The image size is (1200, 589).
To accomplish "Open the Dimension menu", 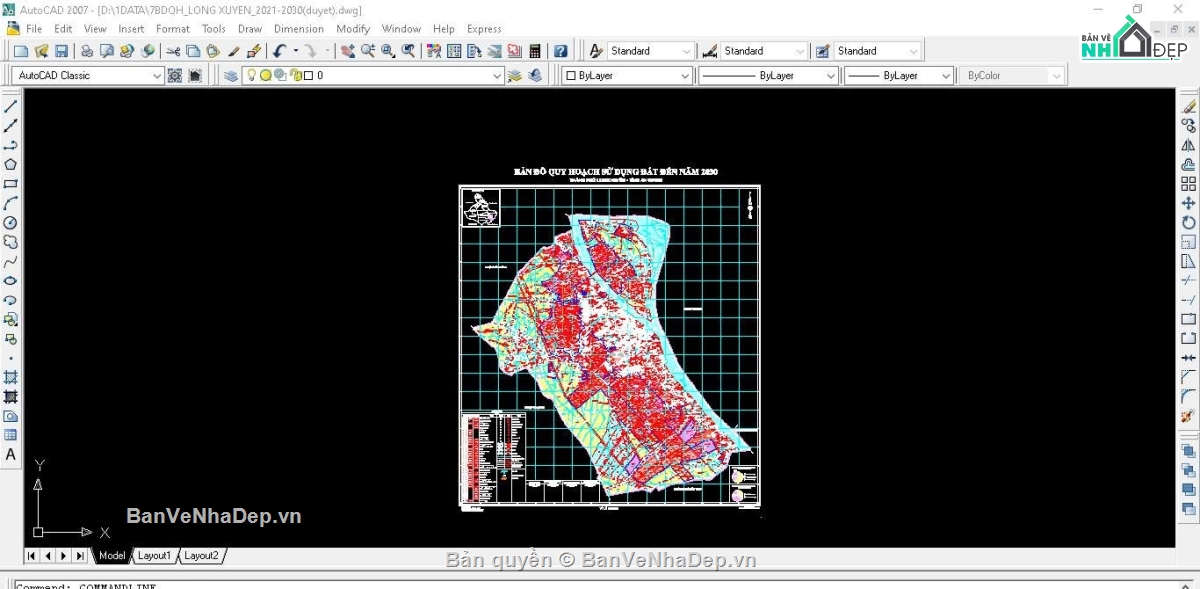I will pos(298,29).
